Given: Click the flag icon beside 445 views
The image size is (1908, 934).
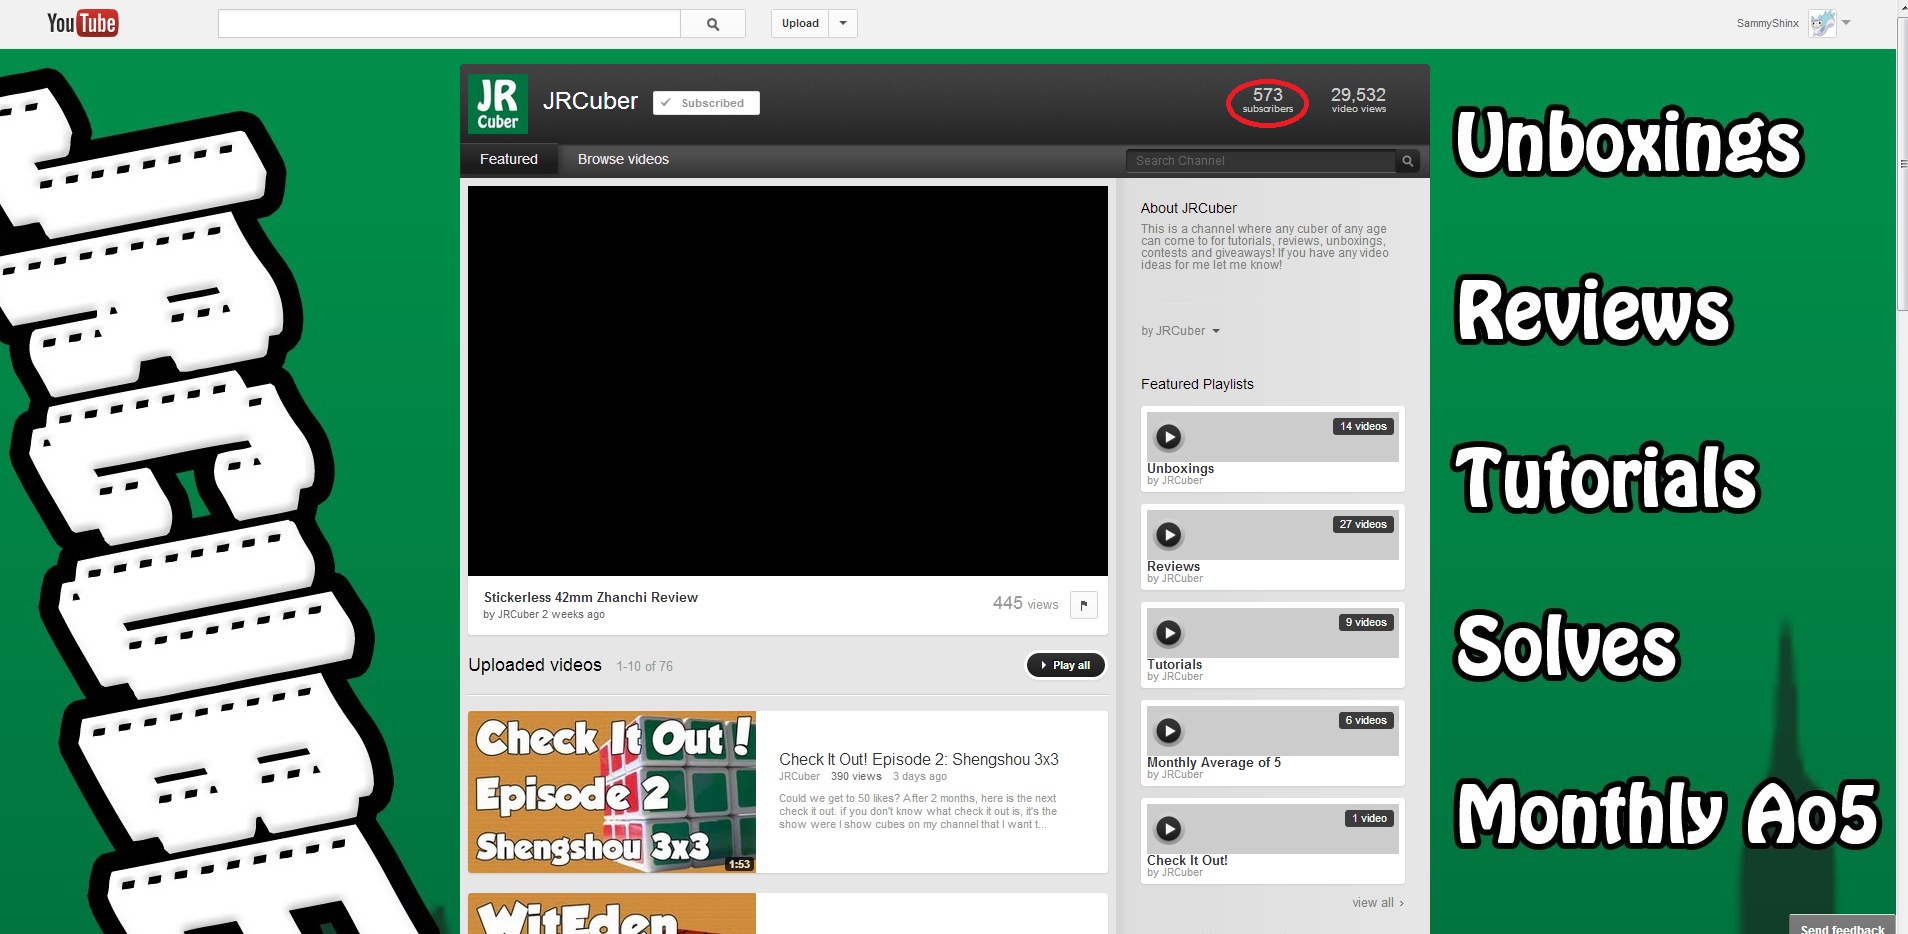Looking at the screenshot, I should (1084, 605).
